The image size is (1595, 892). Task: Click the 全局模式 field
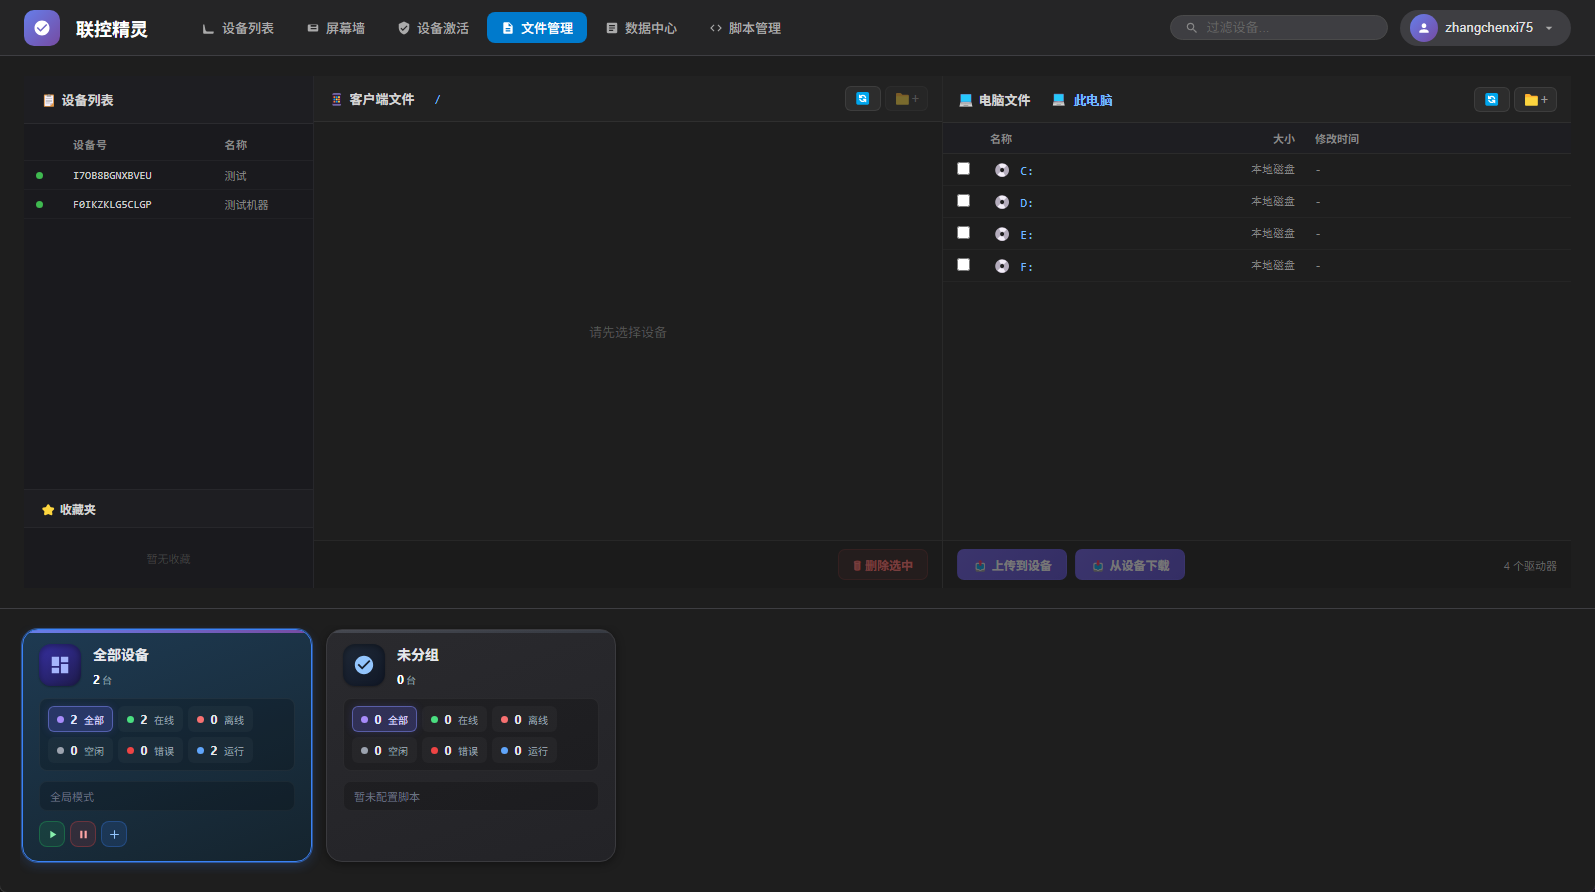tap(167, 797)
